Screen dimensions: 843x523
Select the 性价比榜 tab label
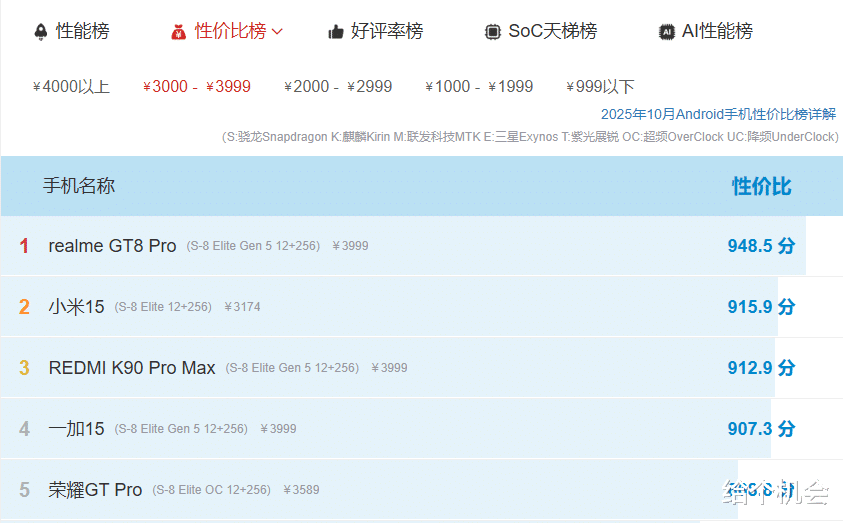click(x=230, y=31)
